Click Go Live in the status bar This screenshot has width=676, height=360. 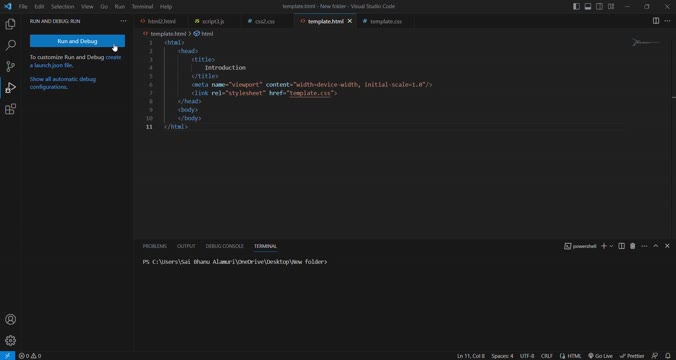point(600,356)
